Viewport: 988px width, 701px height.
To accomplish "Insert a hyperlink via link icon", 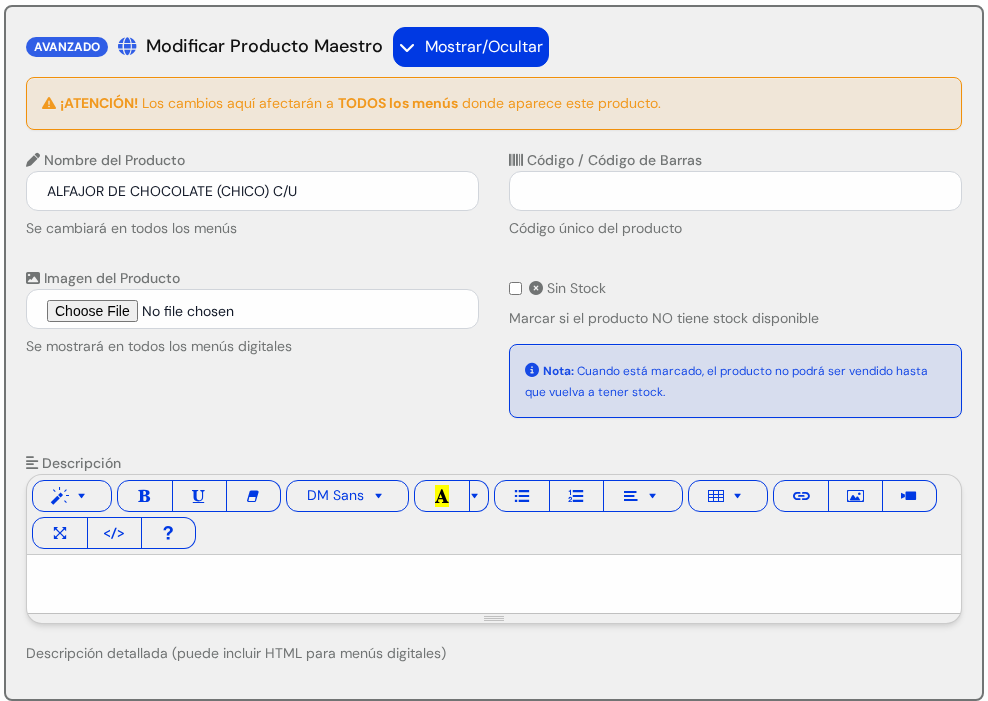I will [801, 496].
